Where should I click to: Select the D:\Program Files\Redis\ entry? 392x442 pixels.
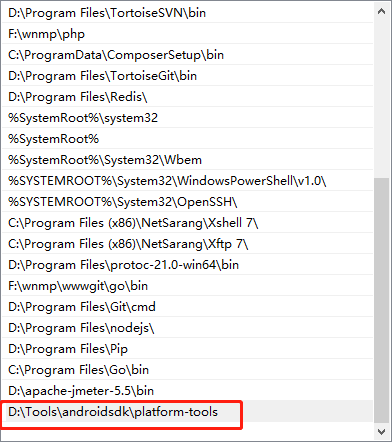click(187, 97)
